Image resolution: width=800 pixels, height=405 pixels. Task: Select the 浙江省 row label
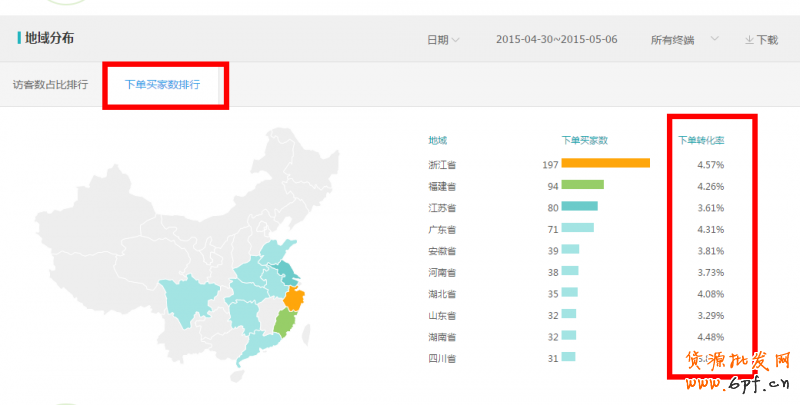(442, 164)
